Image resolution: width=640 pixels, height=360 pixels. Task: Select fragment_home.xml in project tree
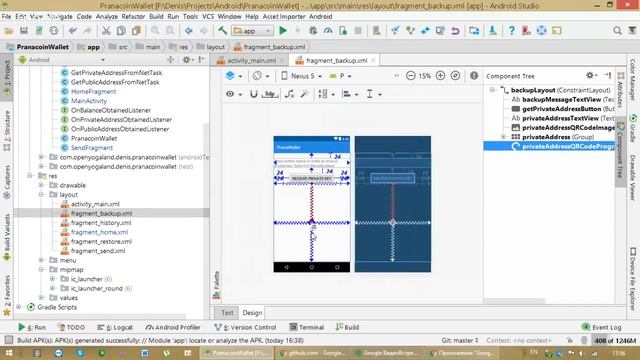pos(99,232)
